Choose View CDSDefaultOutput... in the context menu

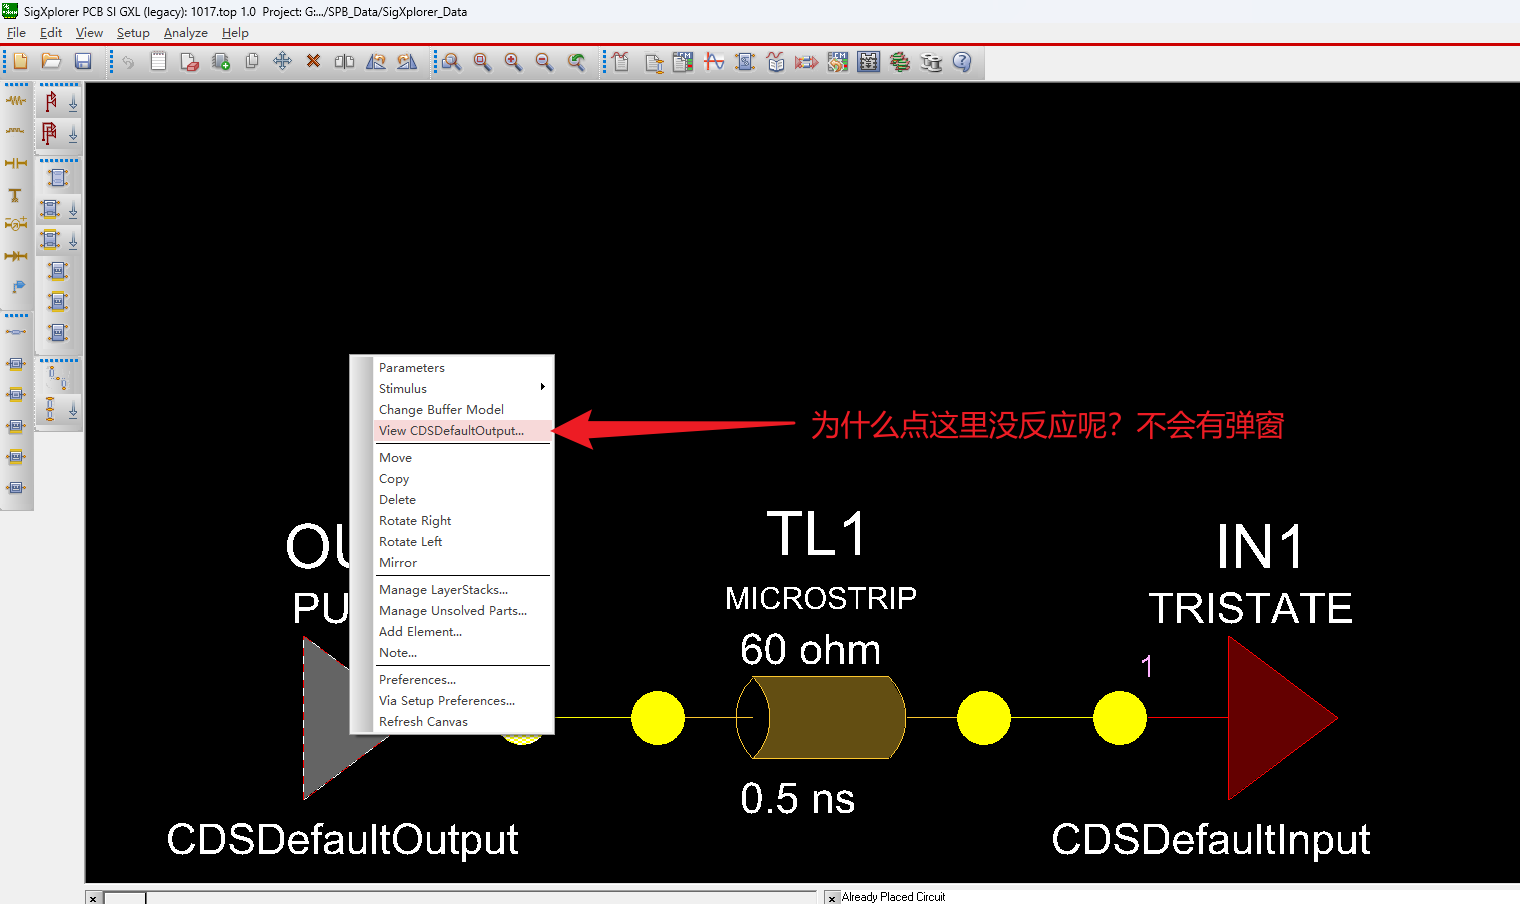click(x=451, y=431)
